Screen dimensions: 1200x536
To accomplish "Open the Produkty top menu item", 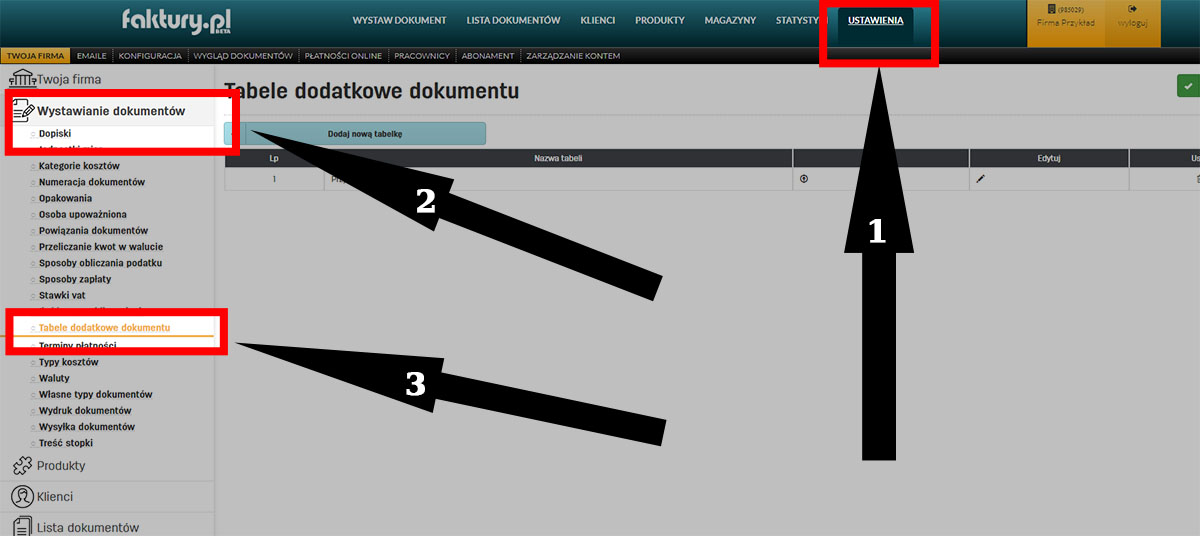I will [660, 20].
